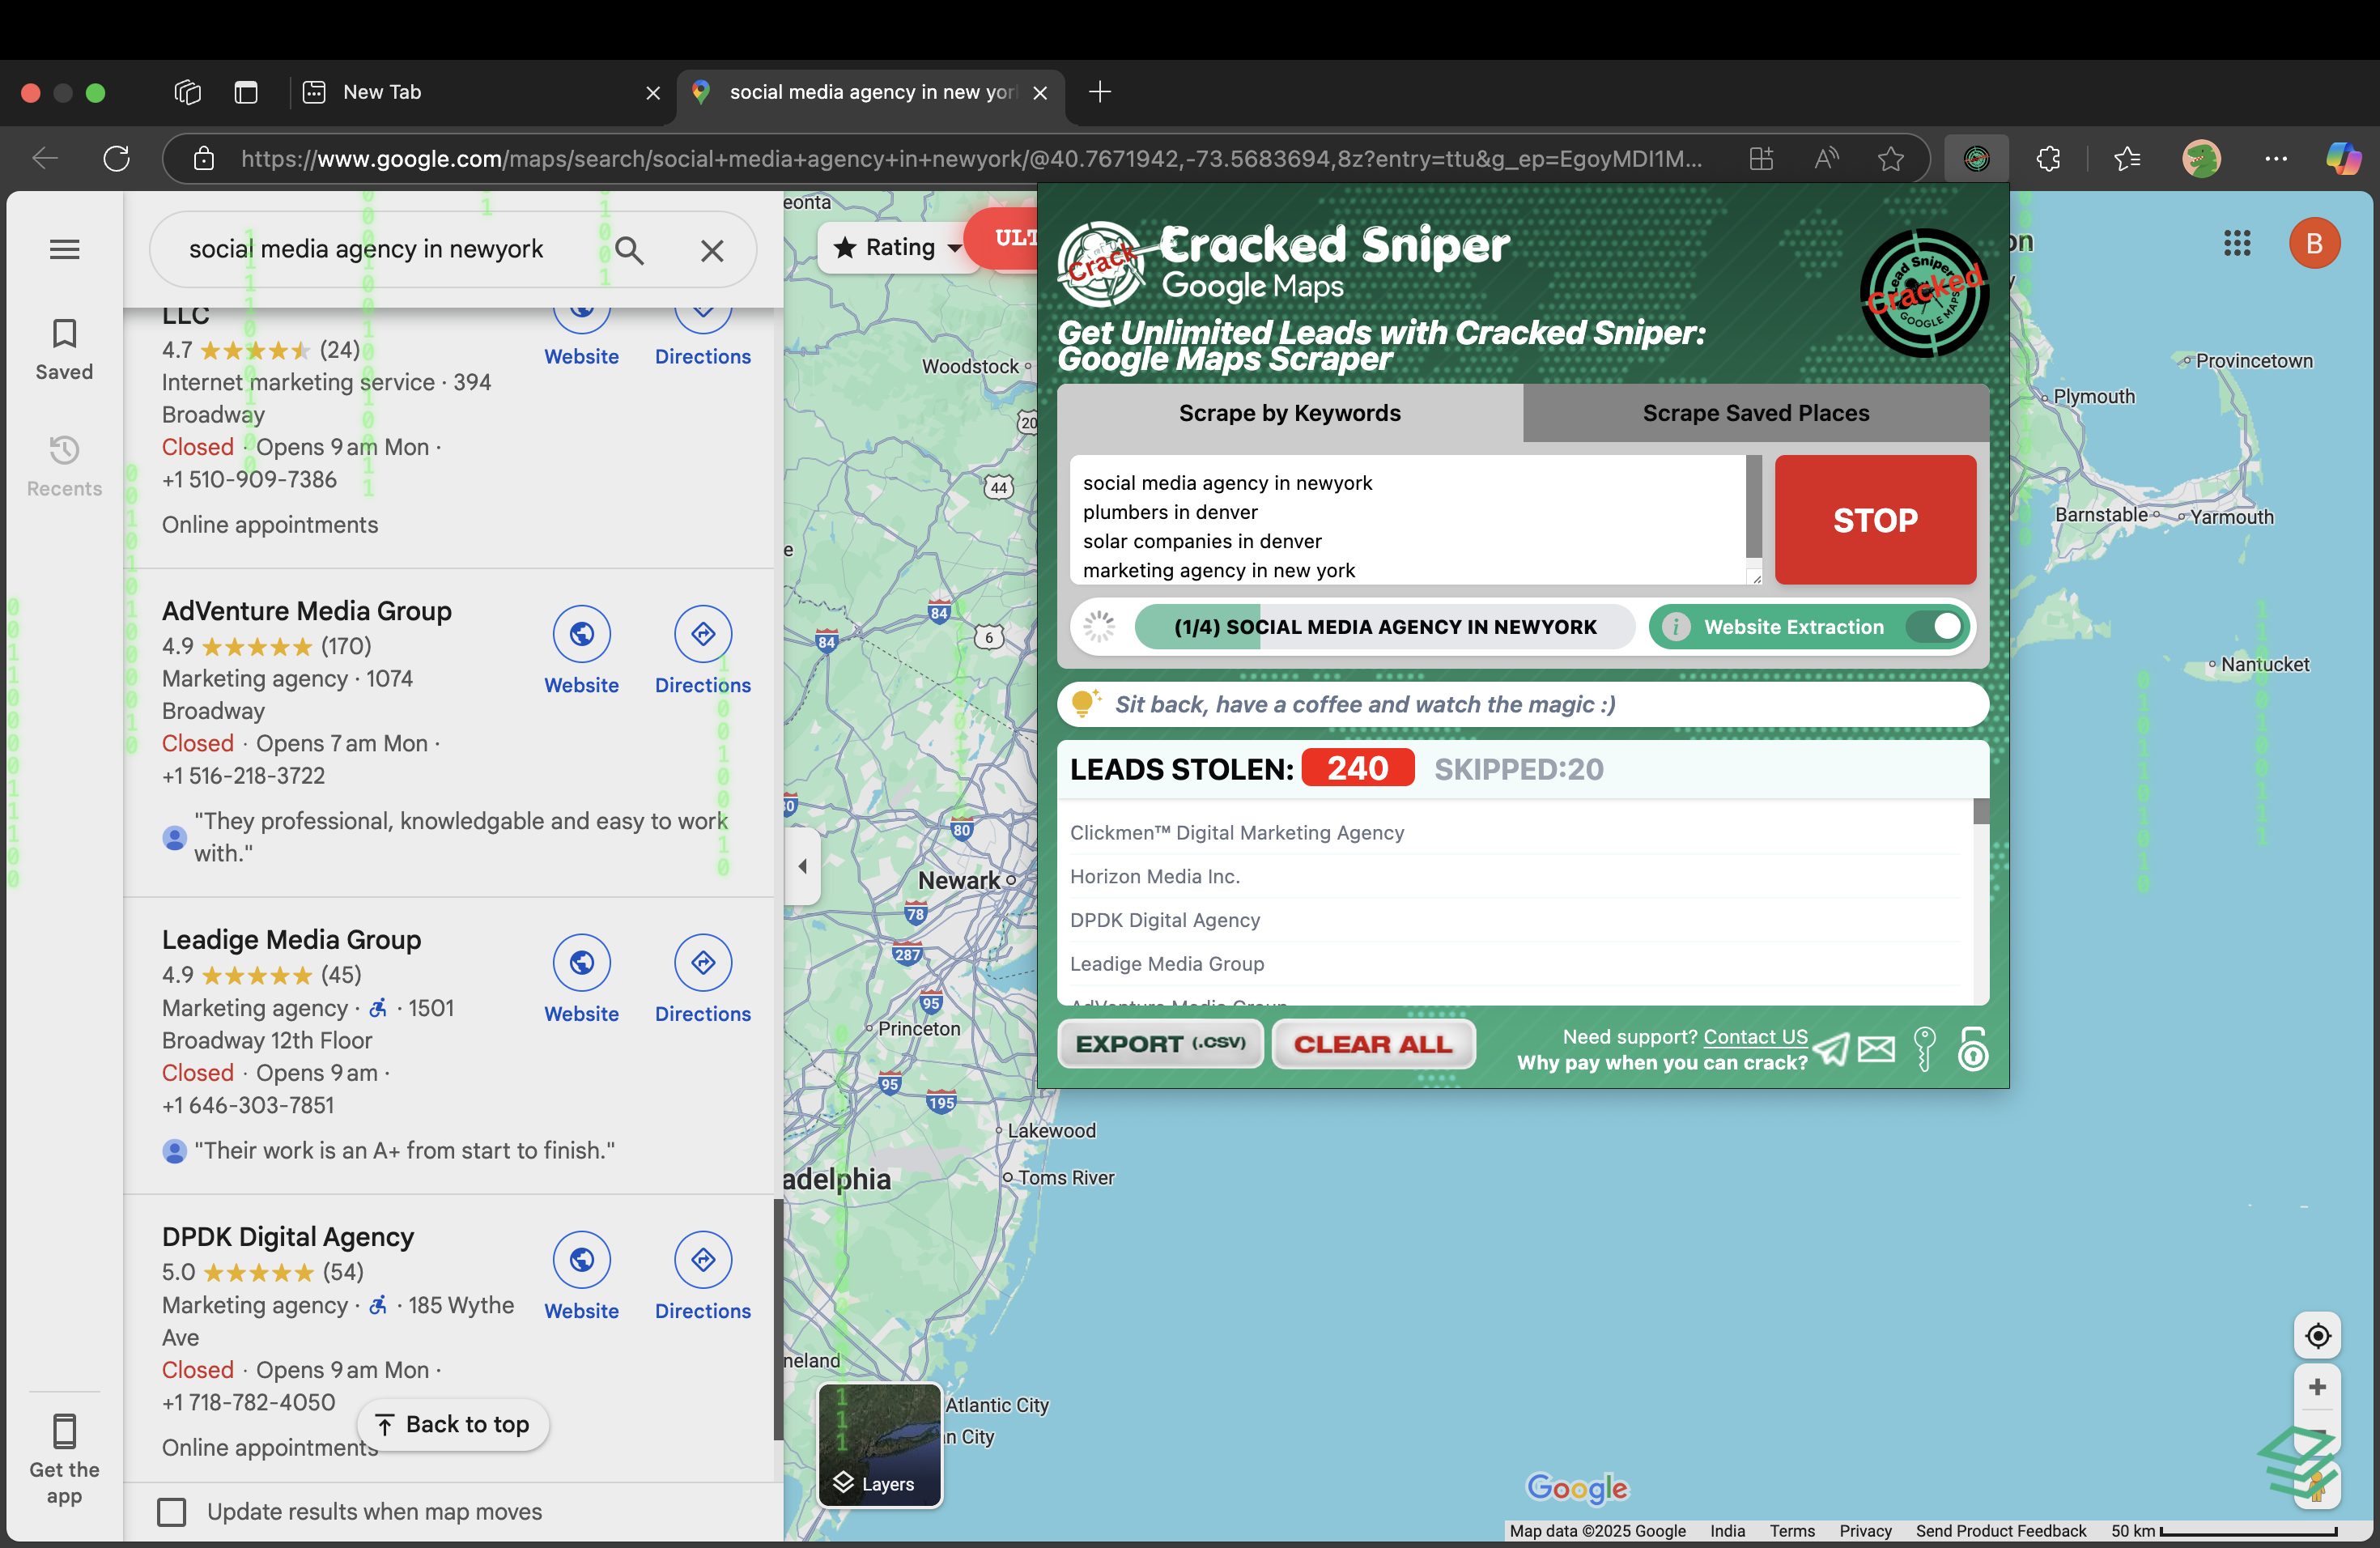
Task: Open the Google Maps hamburger menu
Action: [x=64, y=248]
